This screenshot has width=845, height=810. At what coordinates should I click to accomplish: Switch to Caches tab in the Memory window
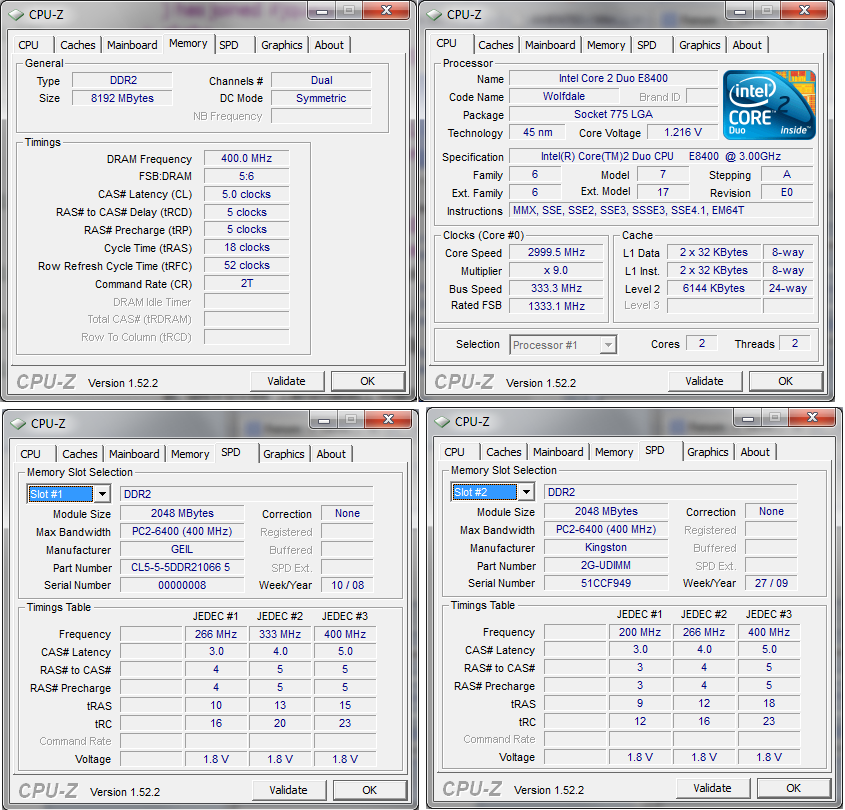click(x=78, y=45)
